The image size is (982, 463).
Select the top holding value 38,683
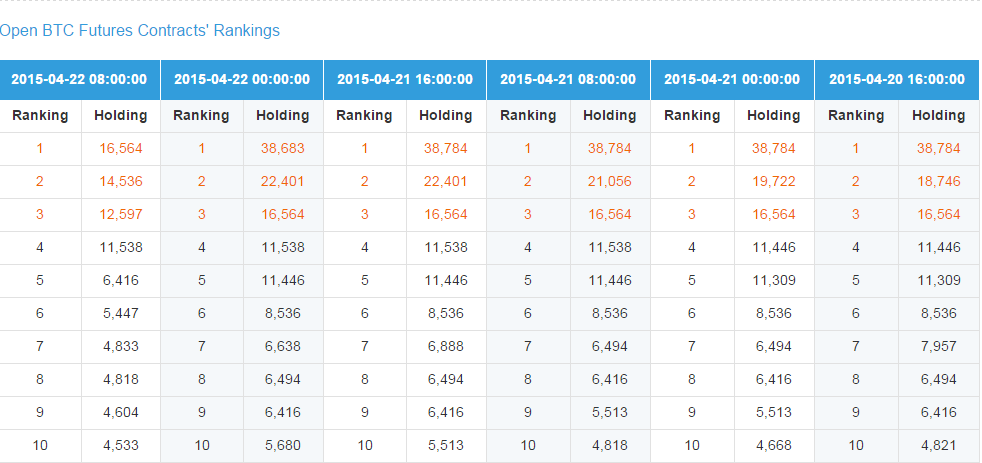[283, 148]
